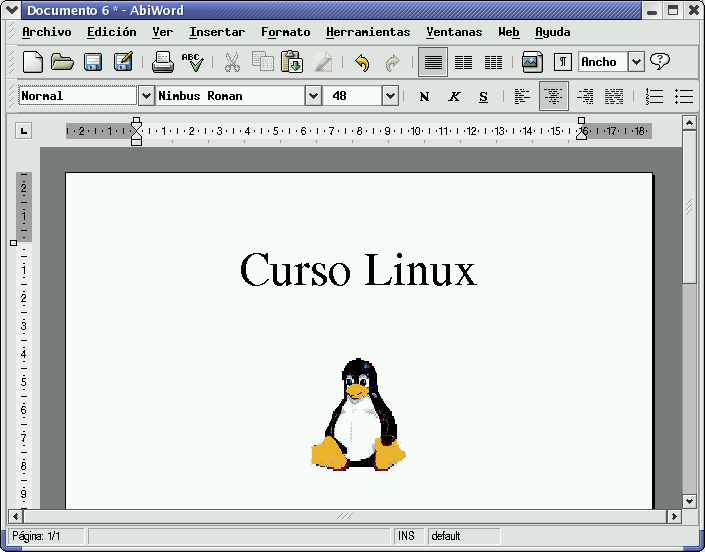The width and height of the screenshot is (705, 552).
Task: Open the Edición menu
Action: 112,32
